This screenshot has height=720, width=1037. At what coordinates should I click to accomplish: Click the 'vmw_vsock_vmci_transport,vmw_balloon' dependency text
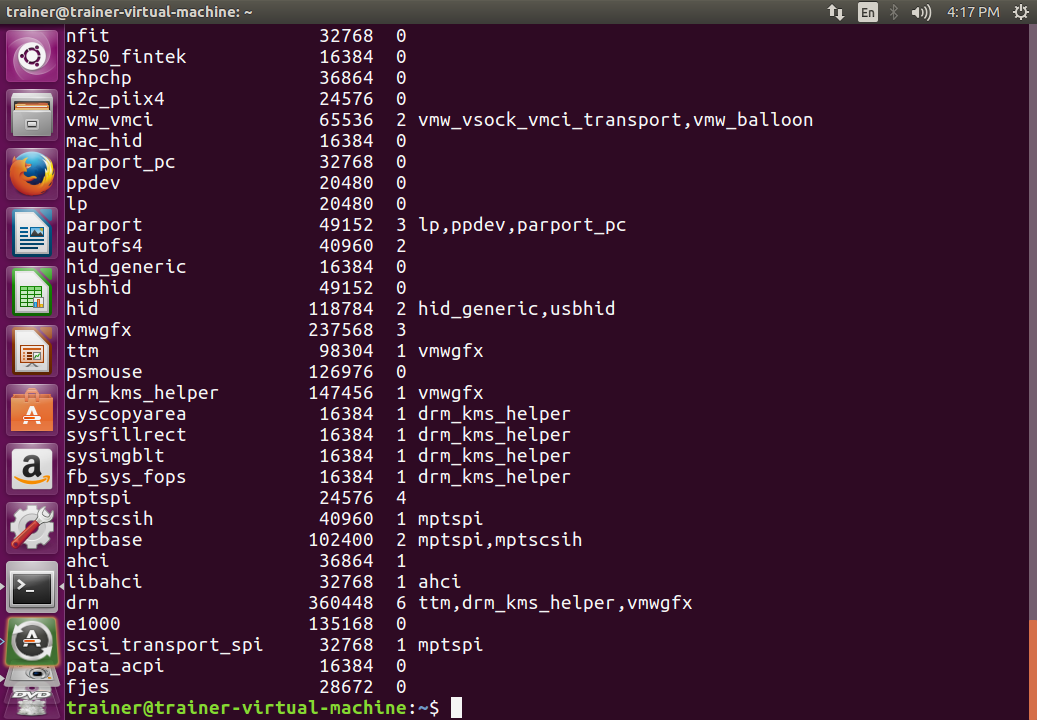click(616, 120)
